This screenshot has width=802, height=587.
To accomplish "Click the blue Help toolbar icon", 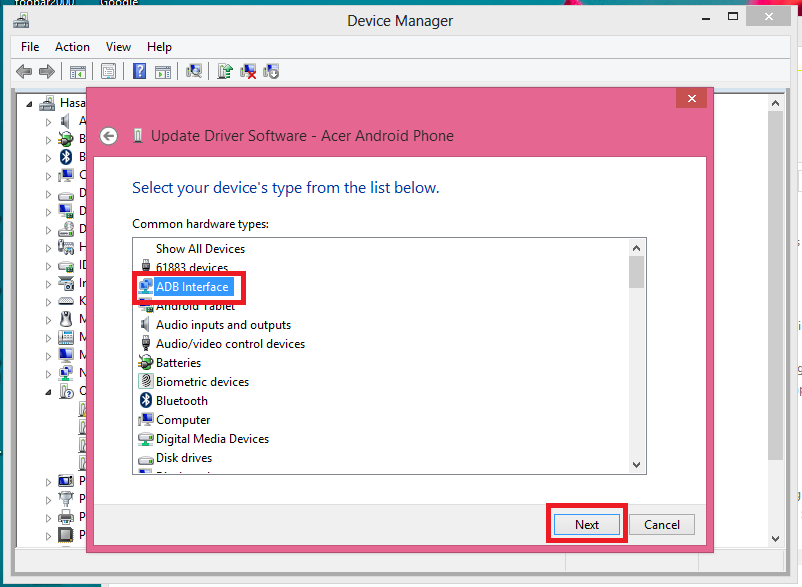I will click(x=139, y=71).
